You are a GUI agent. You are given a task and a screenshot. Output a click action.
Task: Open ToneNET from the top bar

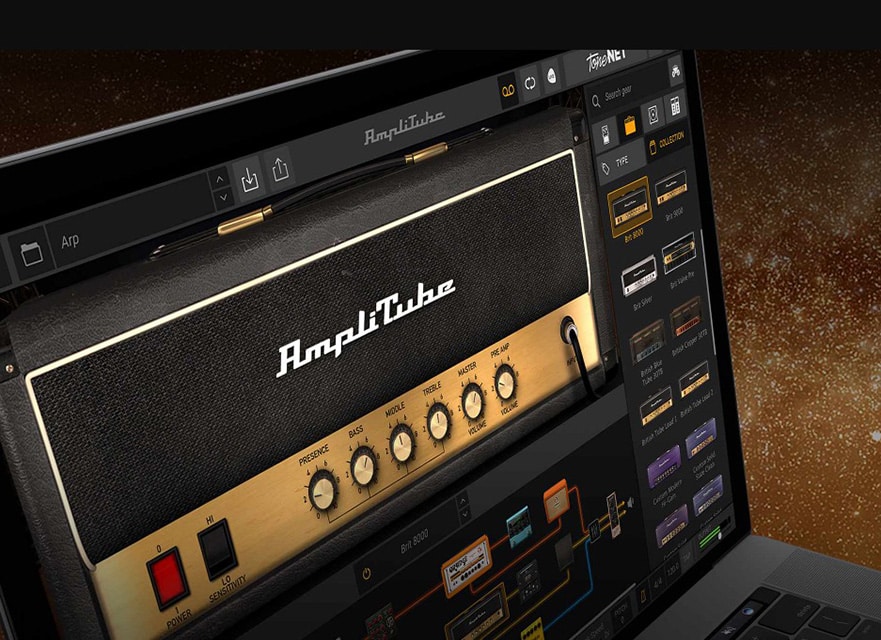[606, 59]
